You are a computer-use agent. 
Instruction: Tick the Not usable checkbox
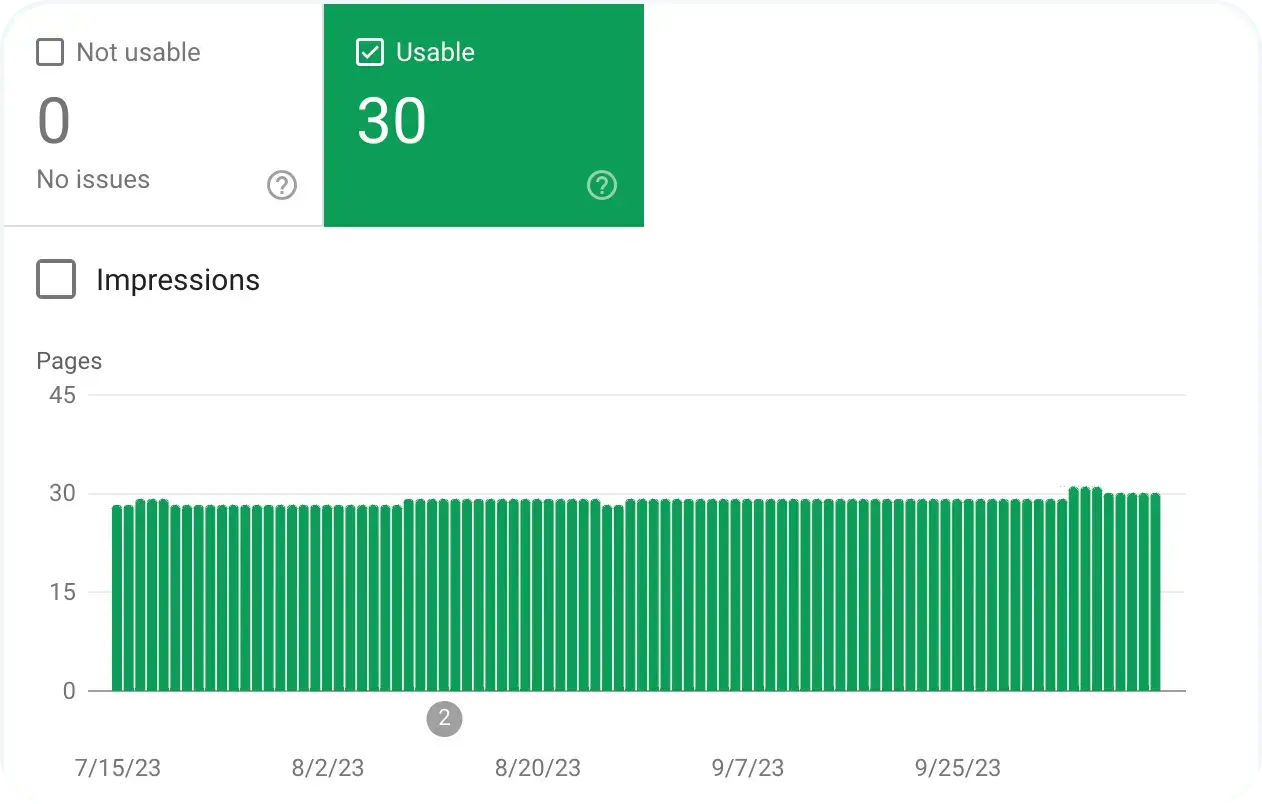point(50,52)
